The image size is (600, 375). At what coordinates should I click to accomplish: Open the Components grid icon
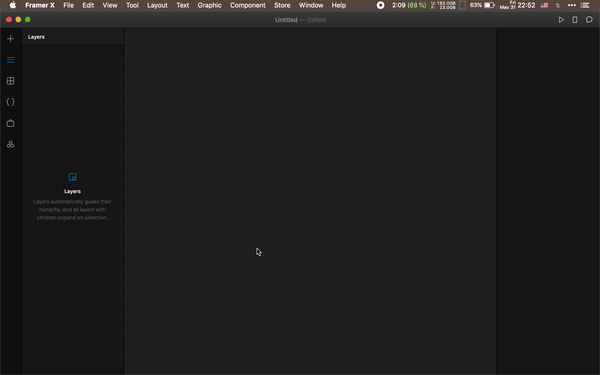tap(10, 81)
